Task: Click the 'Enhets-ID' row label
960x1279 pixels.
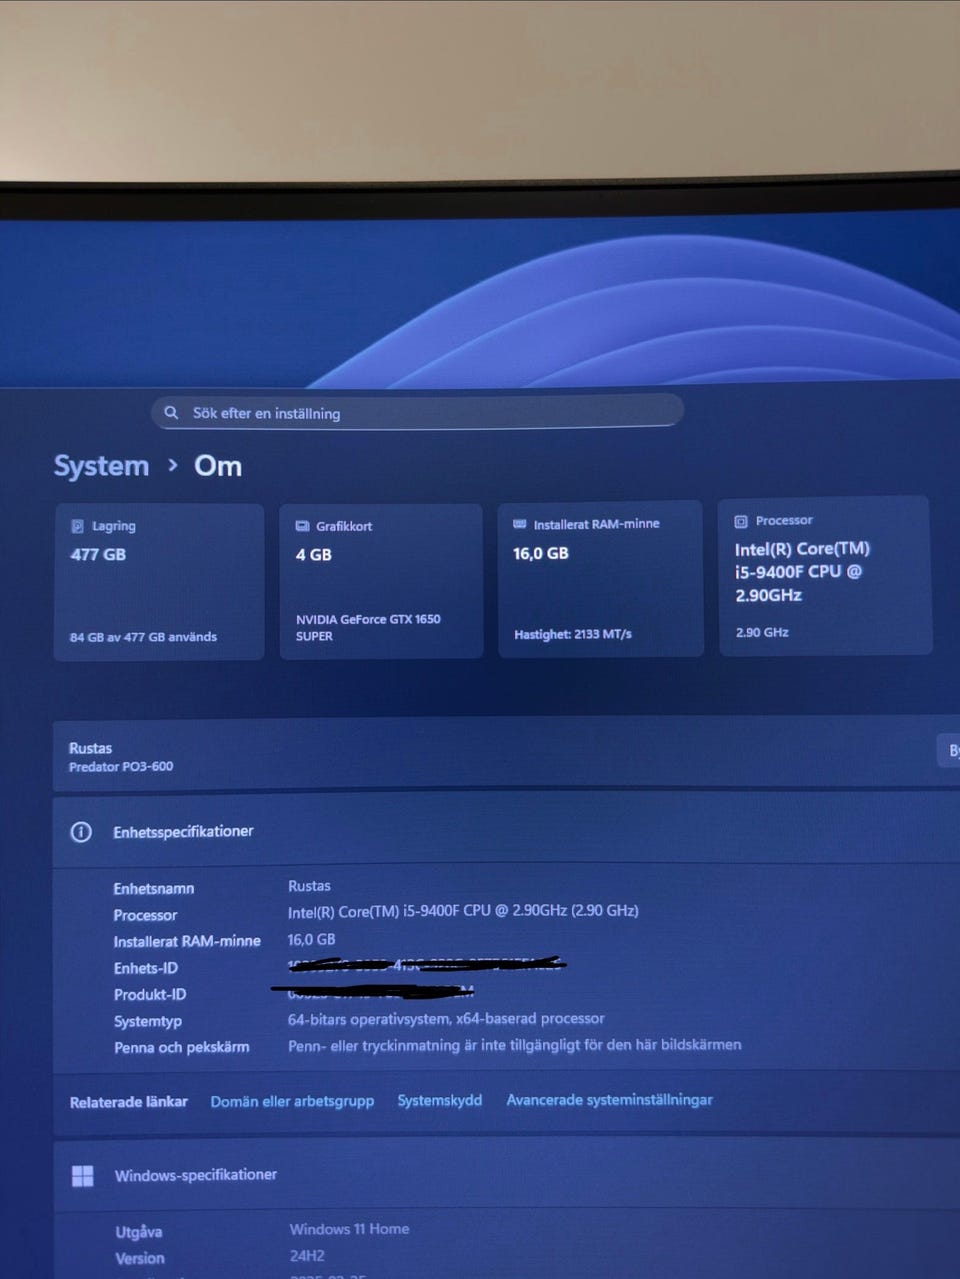Action: (x=146, y=968)
